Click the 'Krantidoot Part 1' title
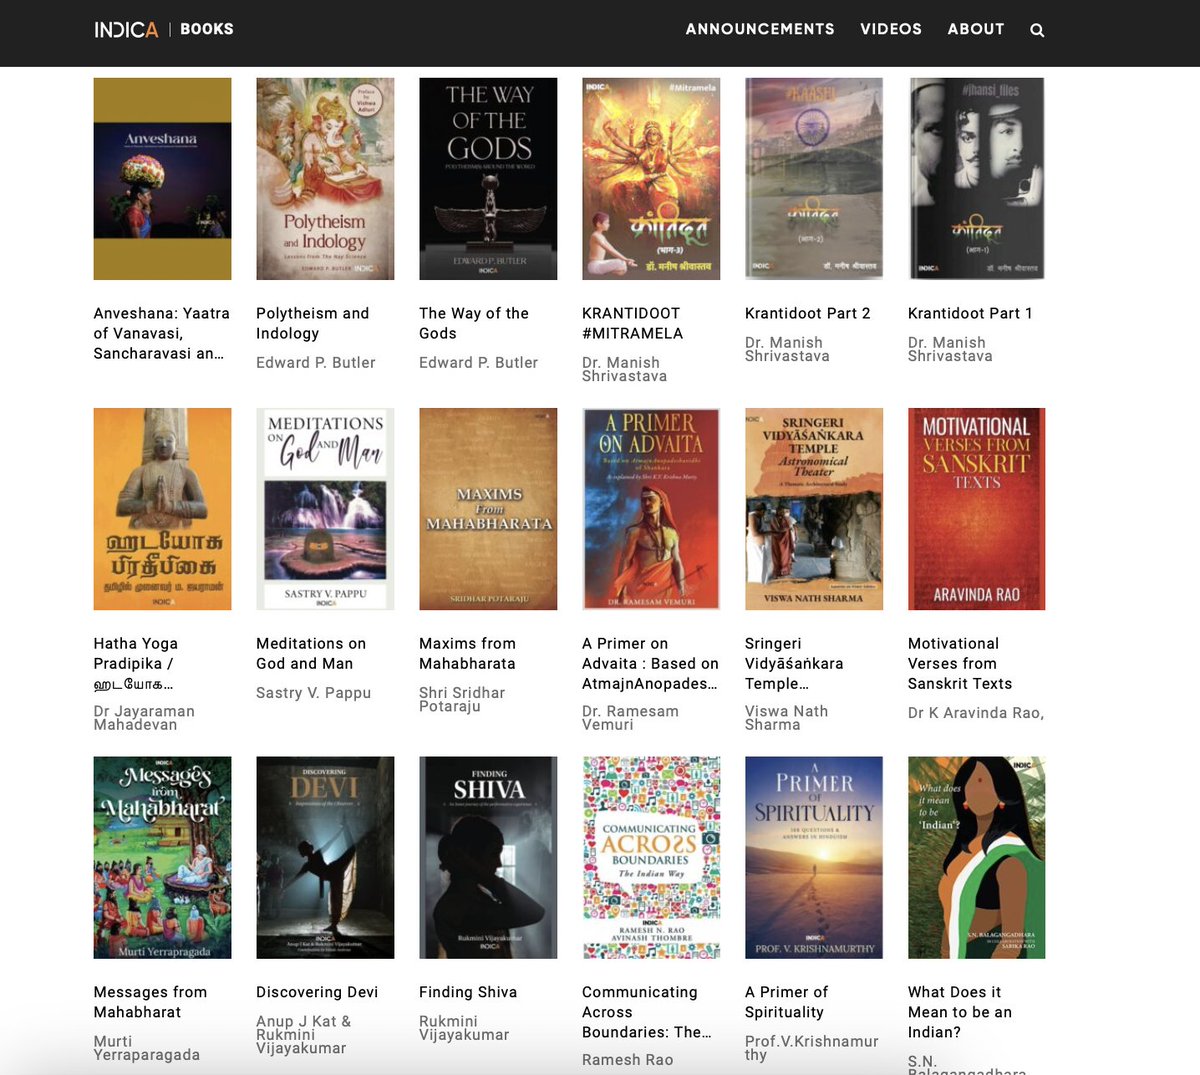This screenshot has width=1200, height=1075. pos(970,313)
